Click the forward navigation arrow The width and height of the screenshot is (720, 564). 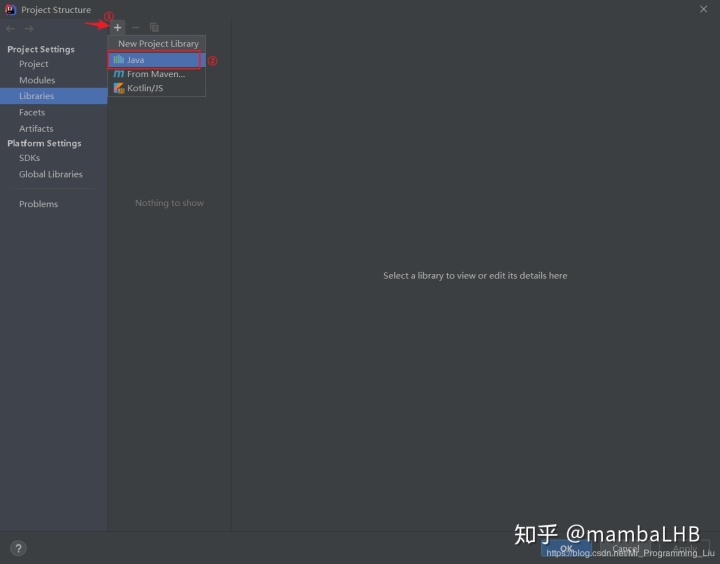click(29, 28)
